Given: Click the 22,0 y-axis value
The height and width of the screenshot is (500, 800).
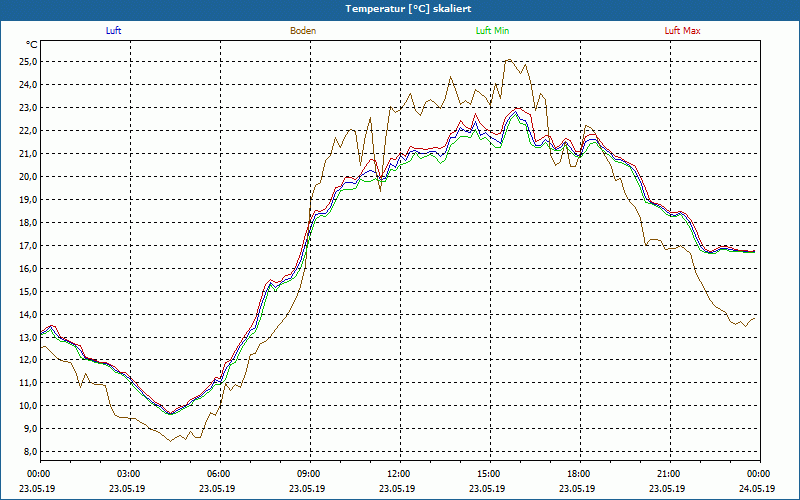Looking at the screenshot, I should pyautogui.click(x=29, y=131).
